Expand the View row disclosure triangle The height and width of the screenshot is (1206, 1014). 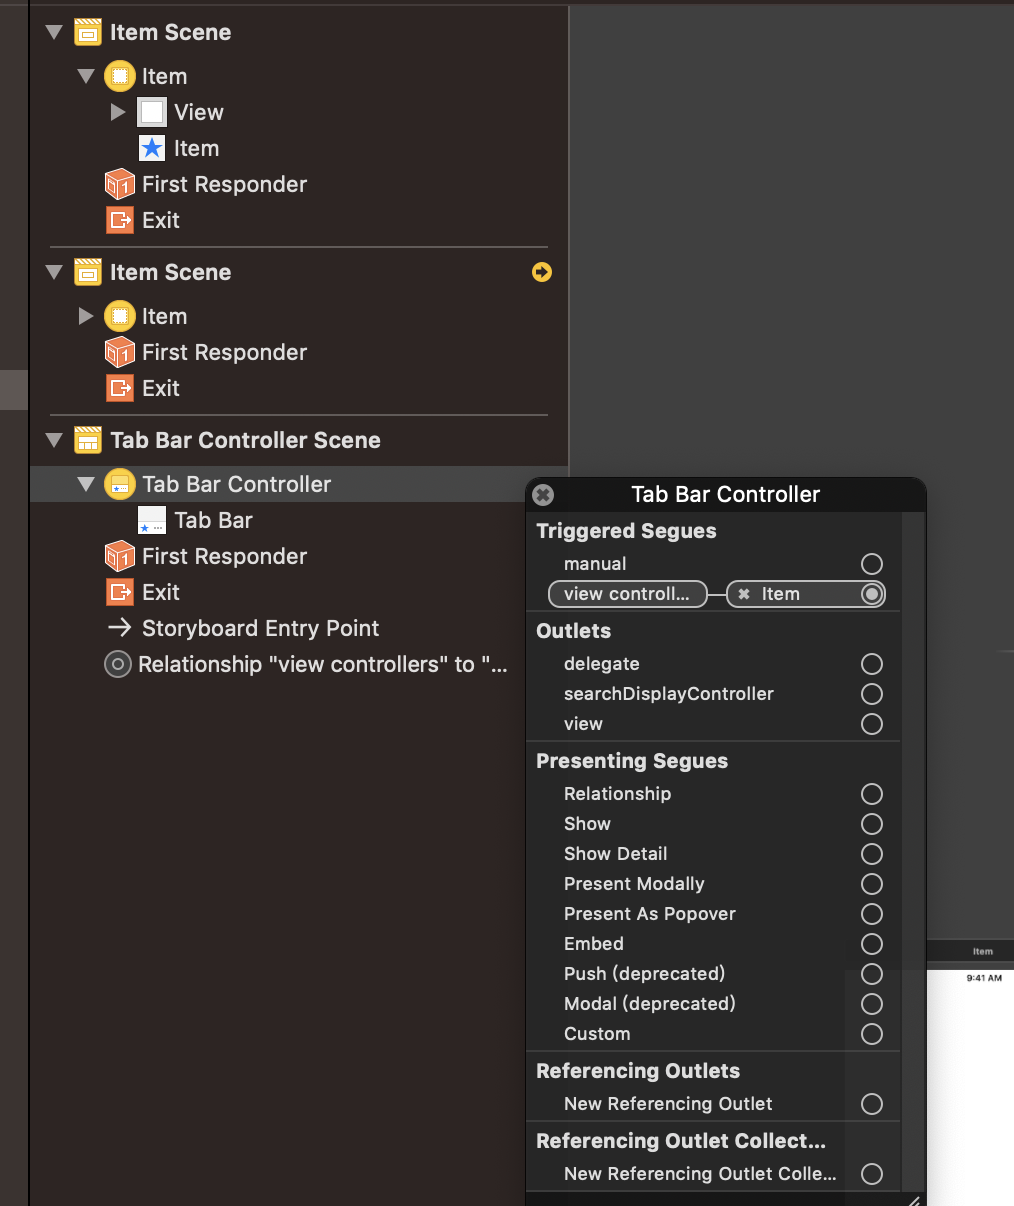click(x=118, y=112)
